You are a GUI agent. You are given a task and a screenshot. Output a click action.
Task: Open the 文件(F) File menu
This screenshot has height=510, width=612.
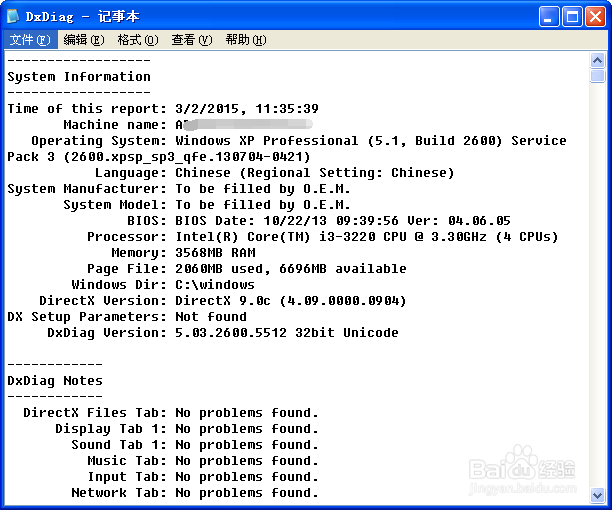click(30, 40)
